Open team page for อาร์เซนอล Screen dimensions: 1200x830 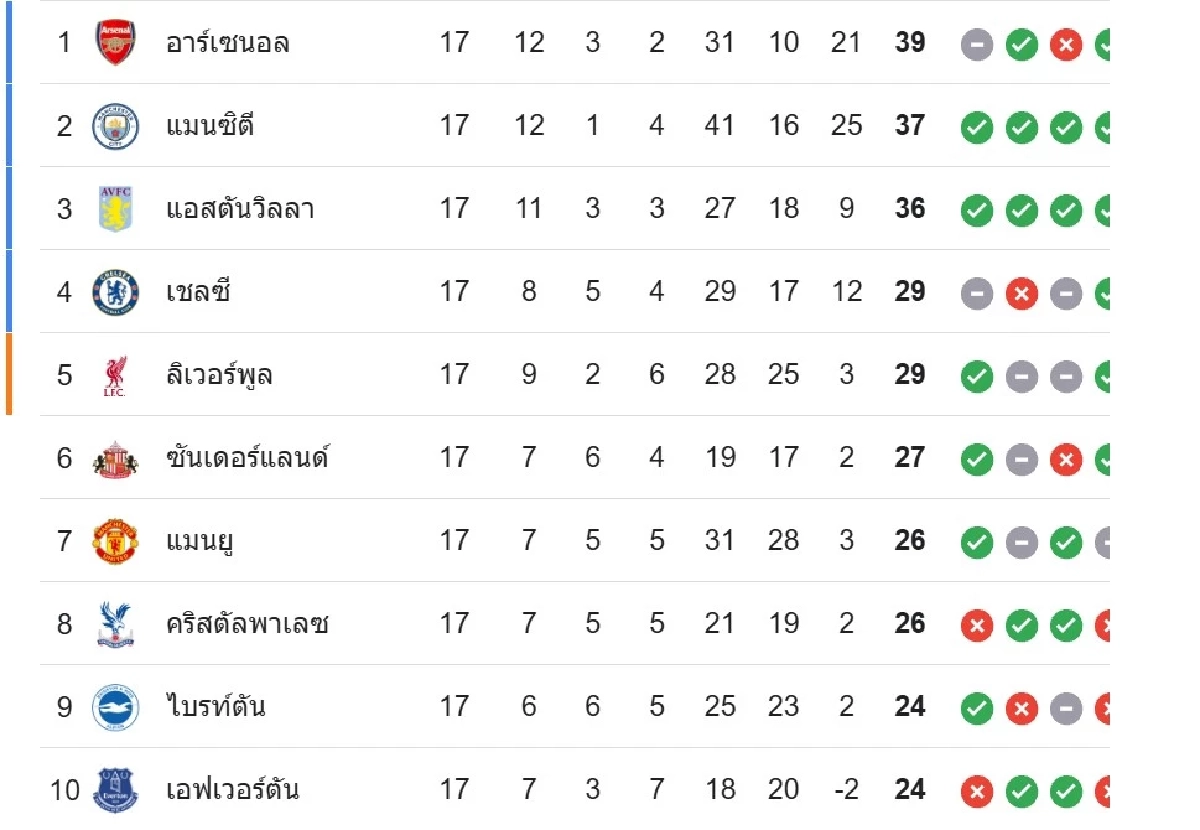point(228,43)
